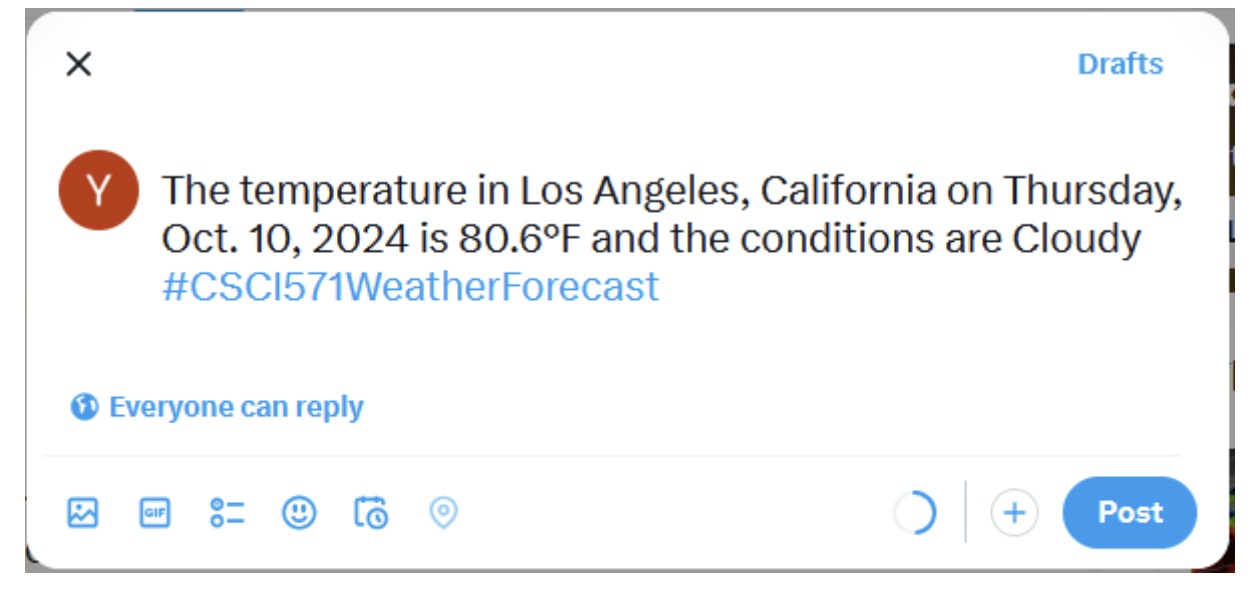The width and height of the screenshot is (1250, 590).
Task: Add a photo with the media icon
Action: coord(83,513)
